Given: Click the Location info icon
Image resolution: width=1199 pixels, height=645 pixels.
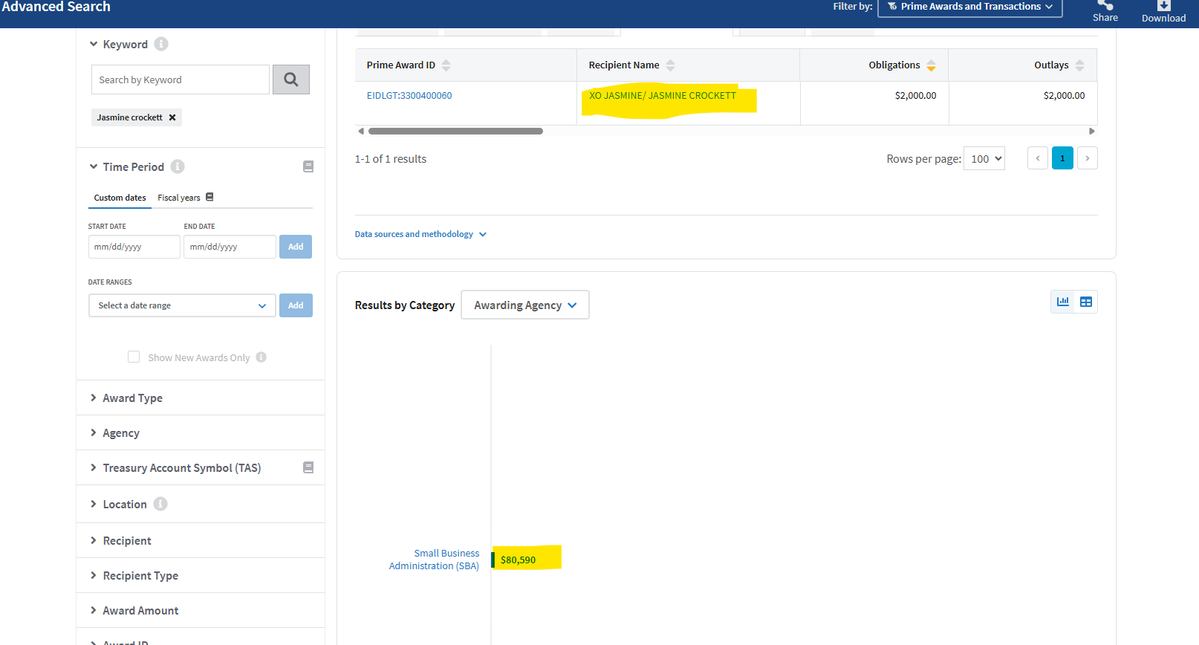Looking at the screenshot, I should pos(161,504).
